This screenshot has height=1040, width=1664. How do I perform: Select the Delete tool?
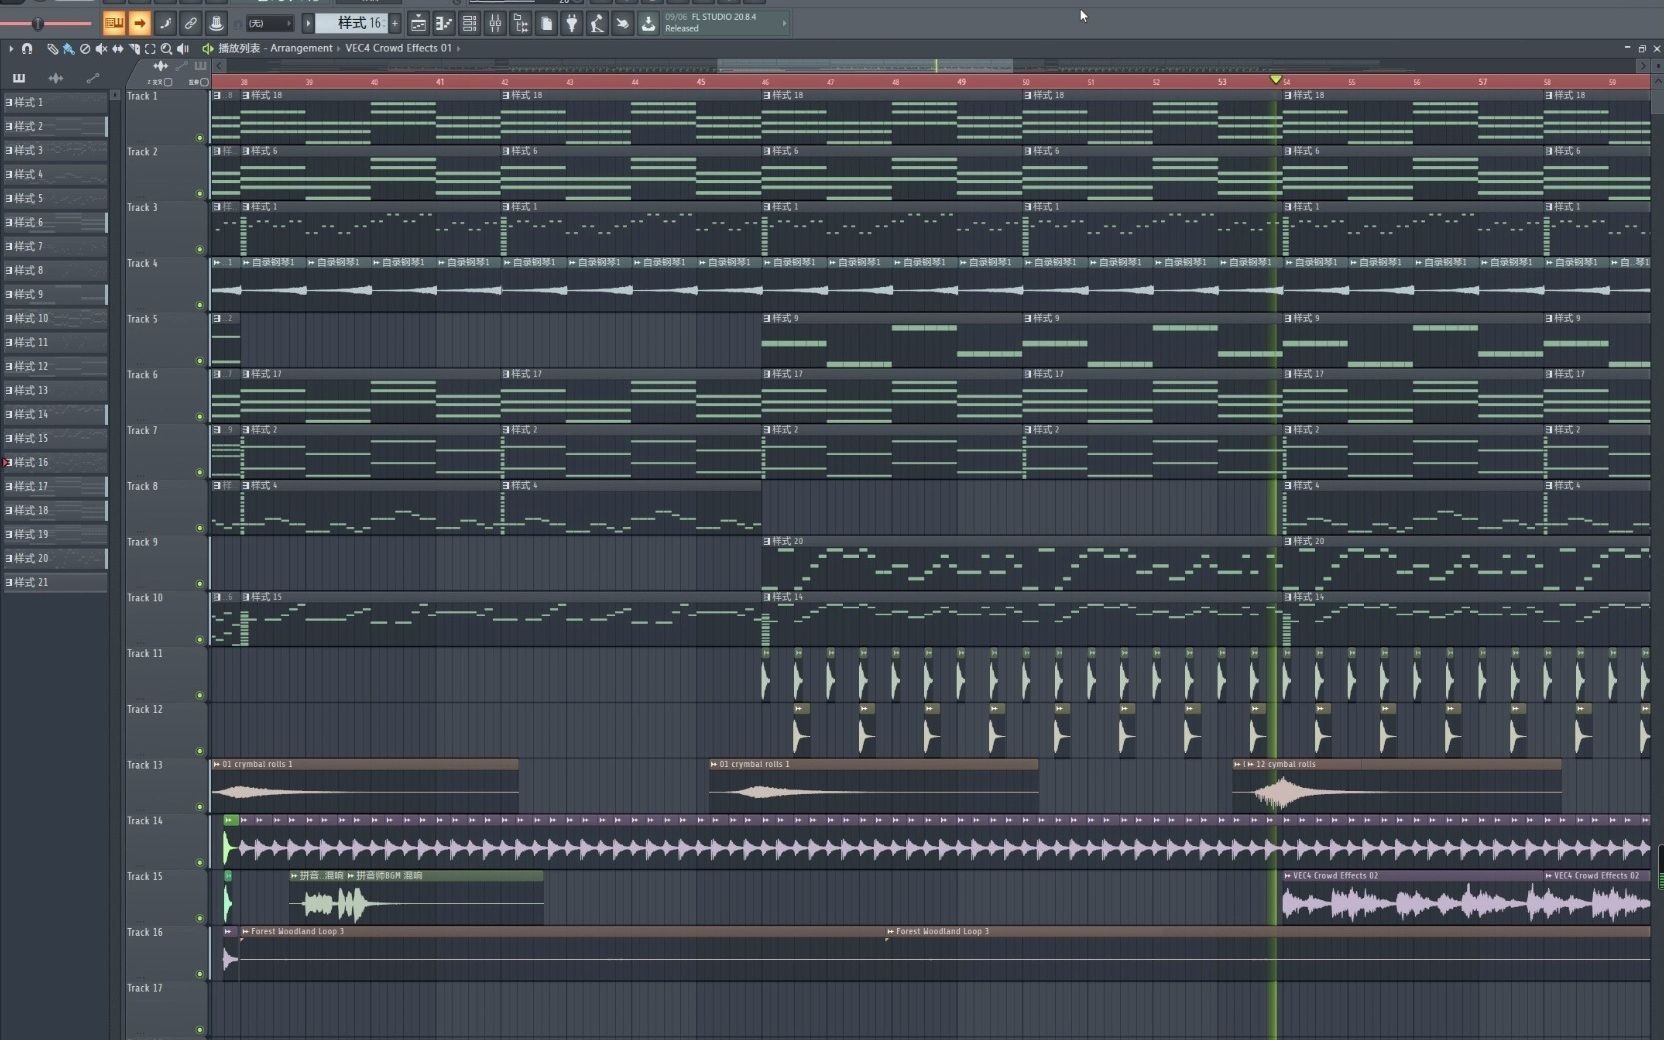(x=85, y=48)
